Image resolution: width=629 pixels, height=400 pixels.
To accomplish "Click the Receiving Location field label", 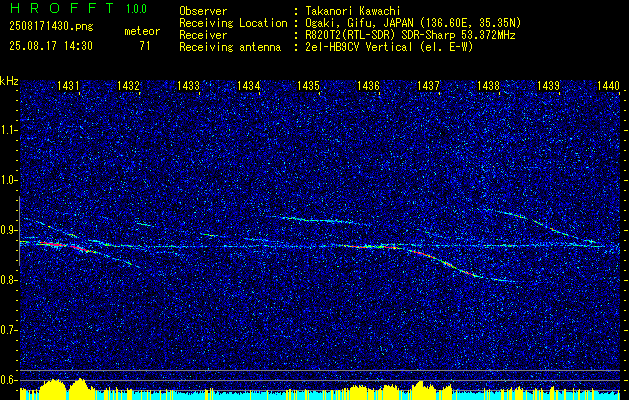I will 233,23.
